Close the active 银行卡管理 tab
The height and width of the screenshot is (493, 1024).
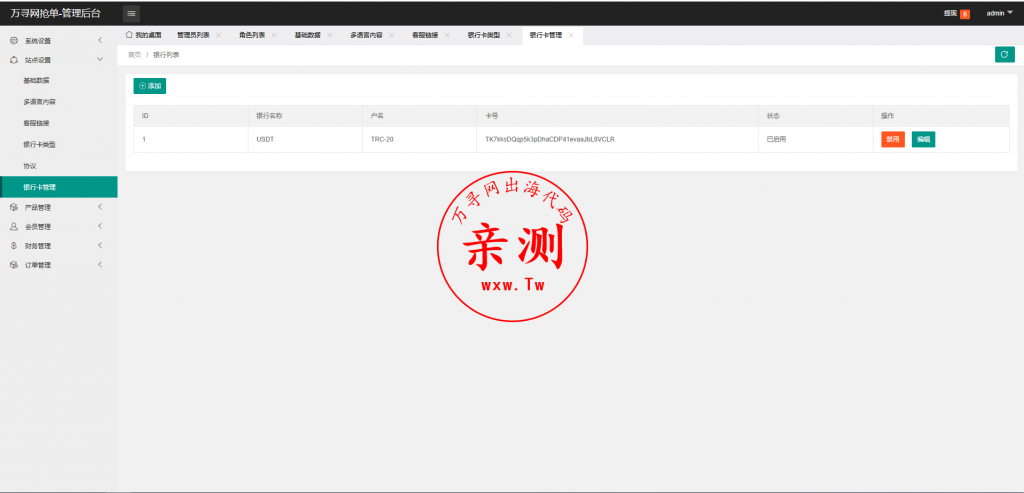(571, 35)
